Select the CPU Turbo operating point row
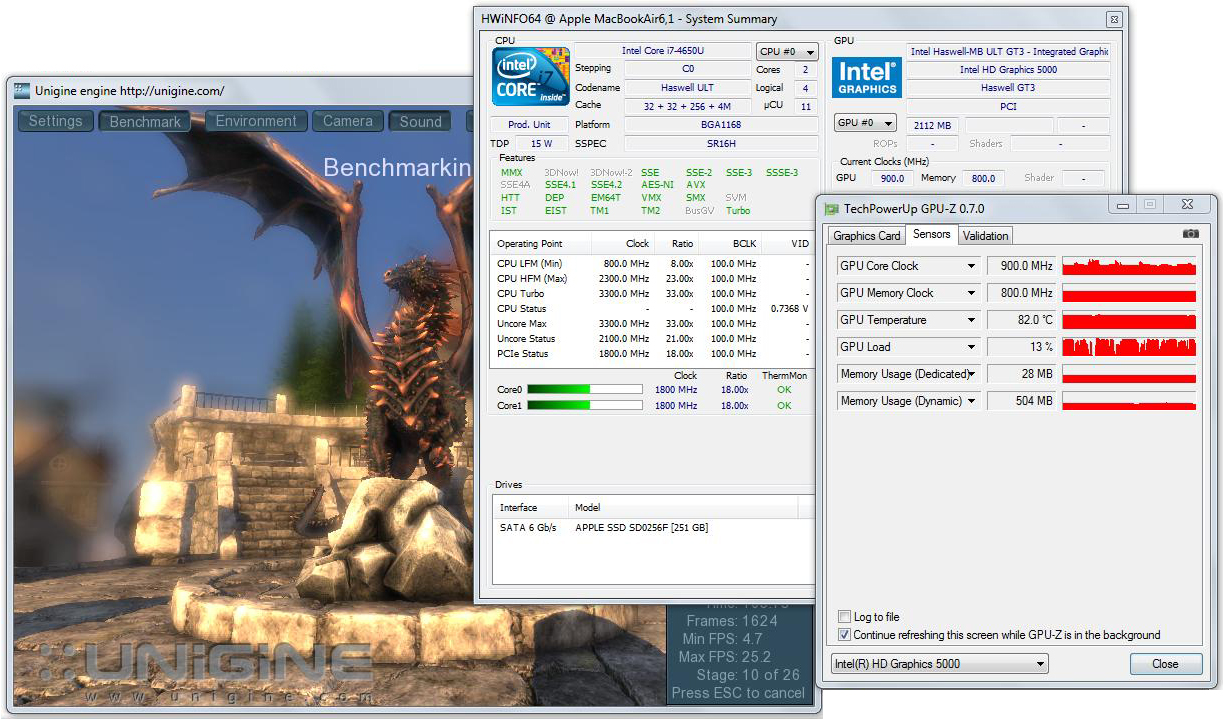Viewport: 1223px width, 726px height. point(653,294)
